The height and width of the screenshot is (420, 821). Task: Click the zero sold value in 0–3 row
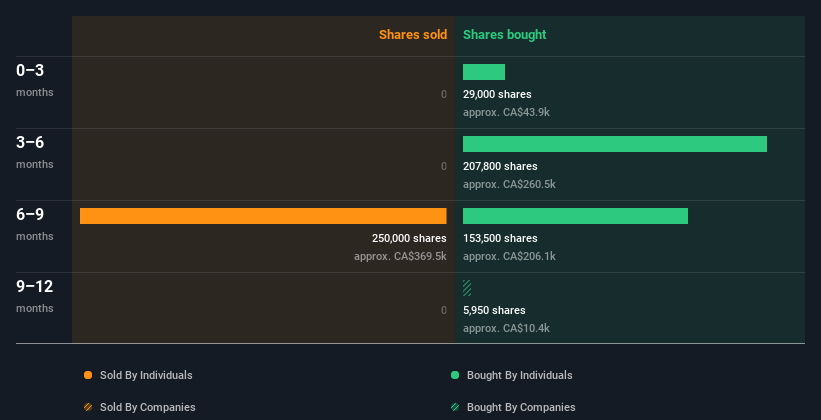click(443, 94)
